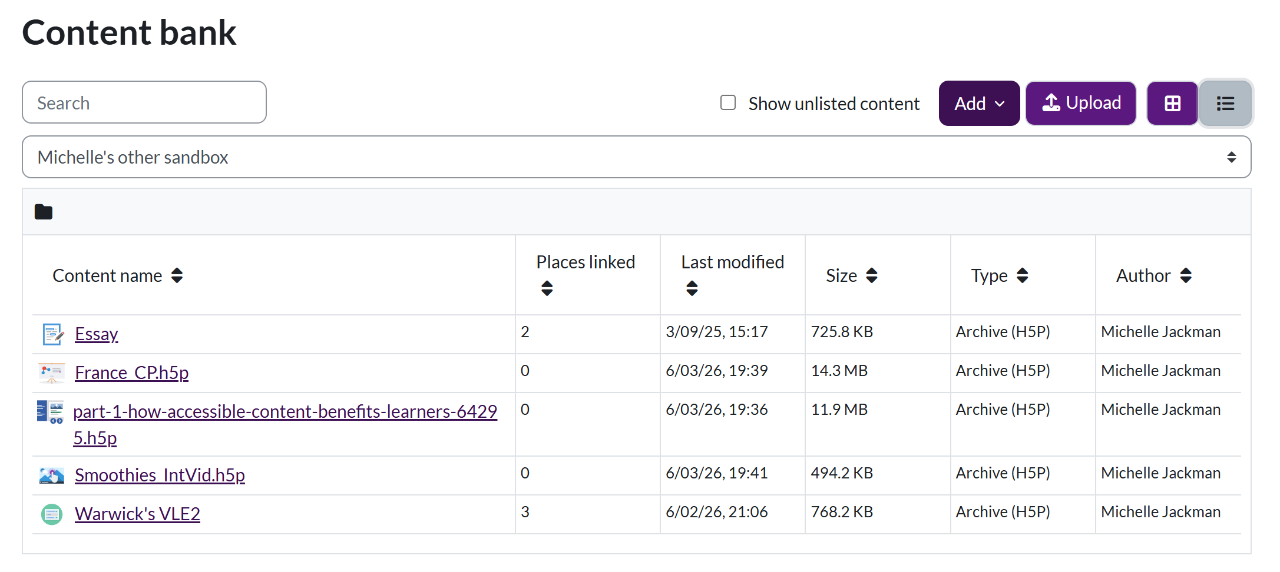Sort the table by Type
Screen dimensions: 1280x572
tap(1021, 276)
